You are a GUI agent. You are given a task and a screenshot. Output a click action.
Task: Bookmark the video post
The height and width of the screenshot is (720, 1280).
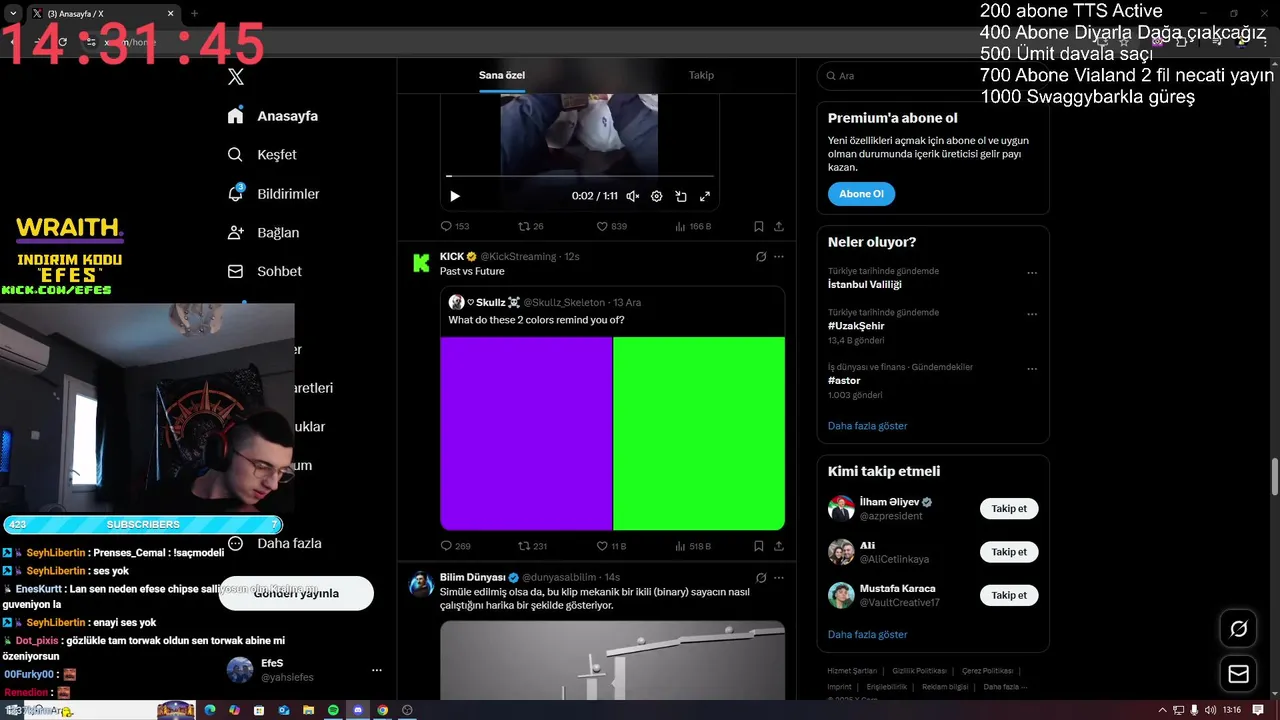click(x=759, y=227)
